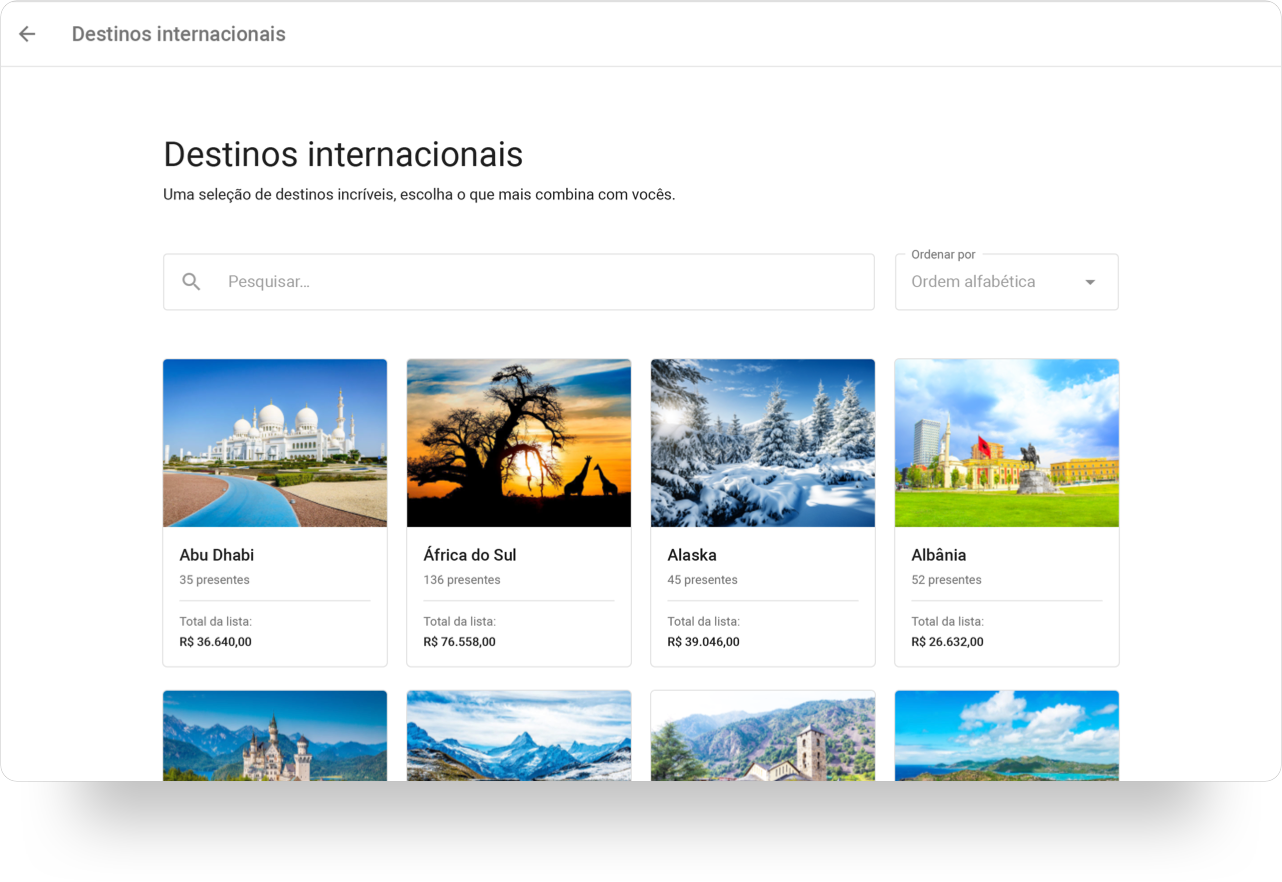Viewport: 1282px width, 882px height.
Task: Open the Albânia destination title
Action: pyautogui.click(x=939, y=555)
